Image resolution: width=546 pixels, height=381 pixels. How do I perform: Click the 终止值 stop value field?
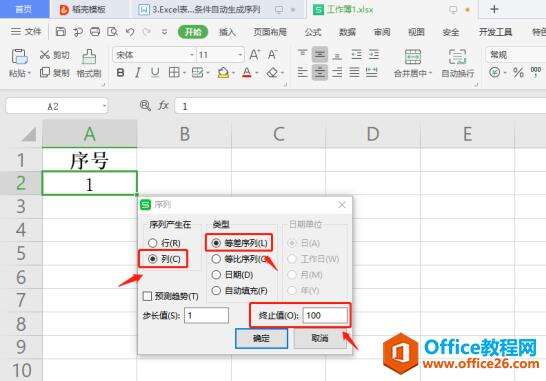point(325,315)
